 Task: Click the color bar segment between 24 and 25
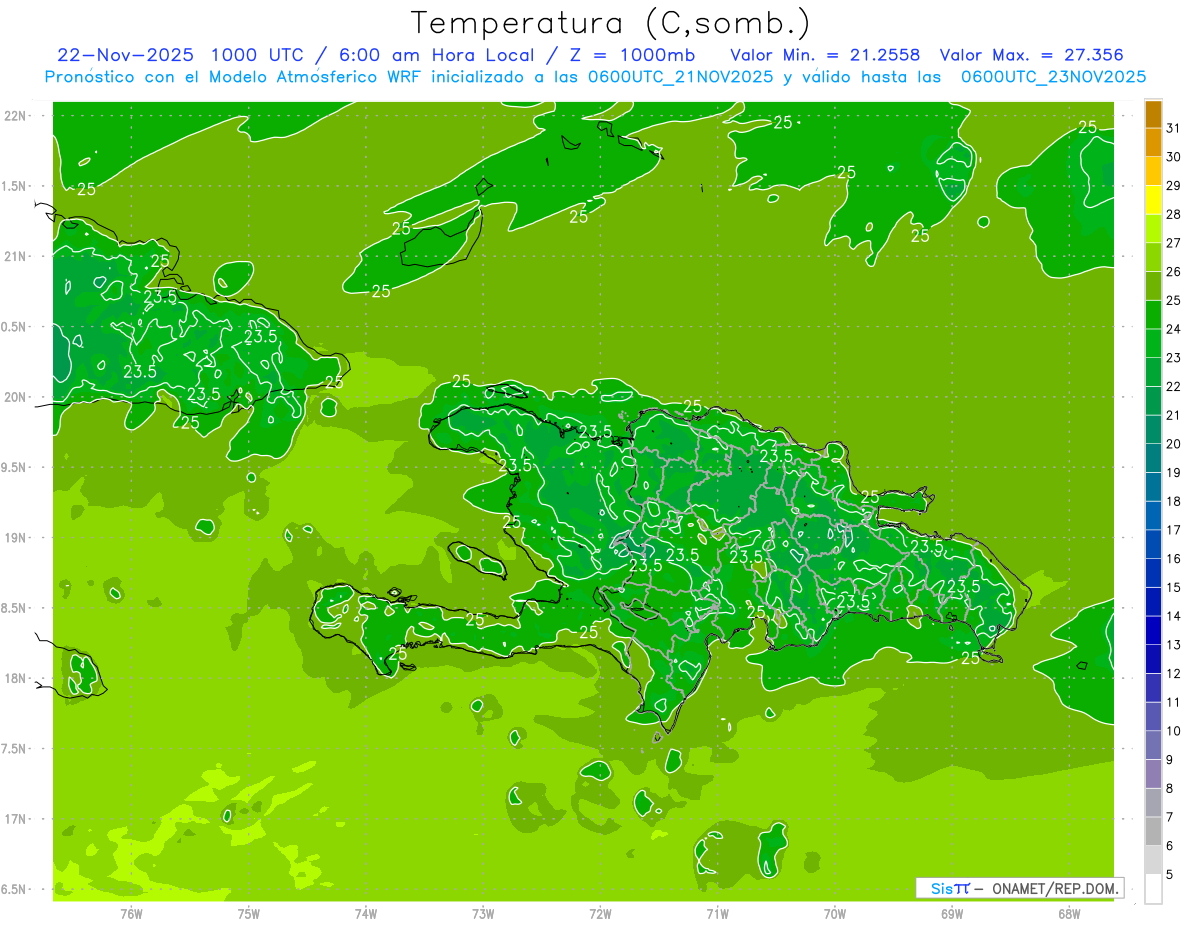(x=1153, y=314)
